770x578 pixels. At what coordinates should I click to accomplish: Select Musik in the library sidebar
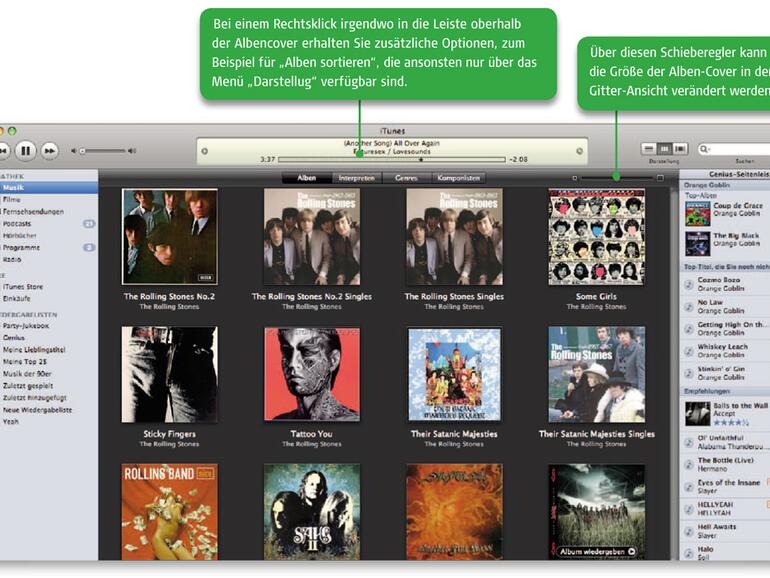pos(49,188)
